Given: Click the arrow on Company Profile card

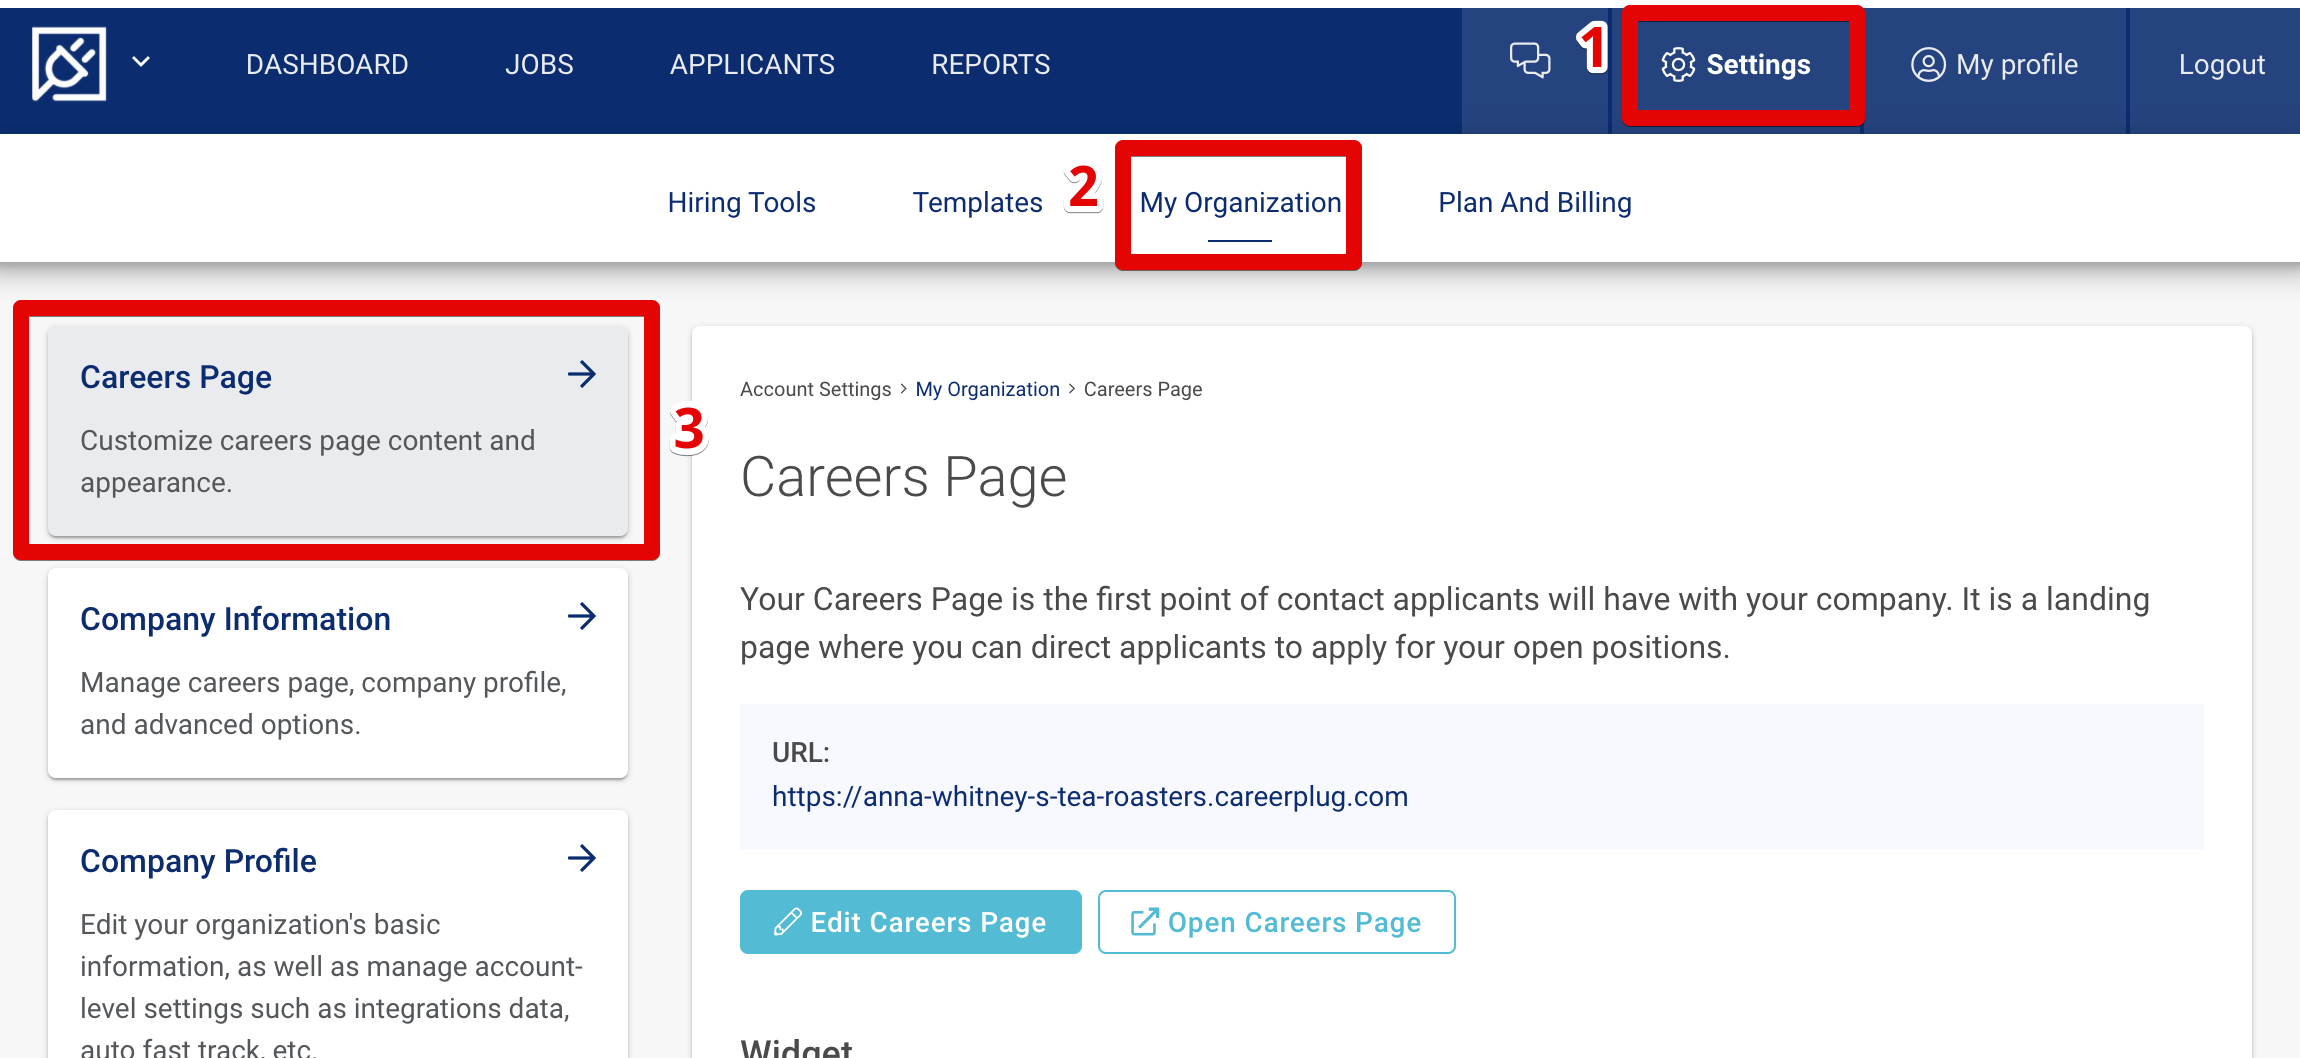Looking at the screenshot, I should (582, 859).
